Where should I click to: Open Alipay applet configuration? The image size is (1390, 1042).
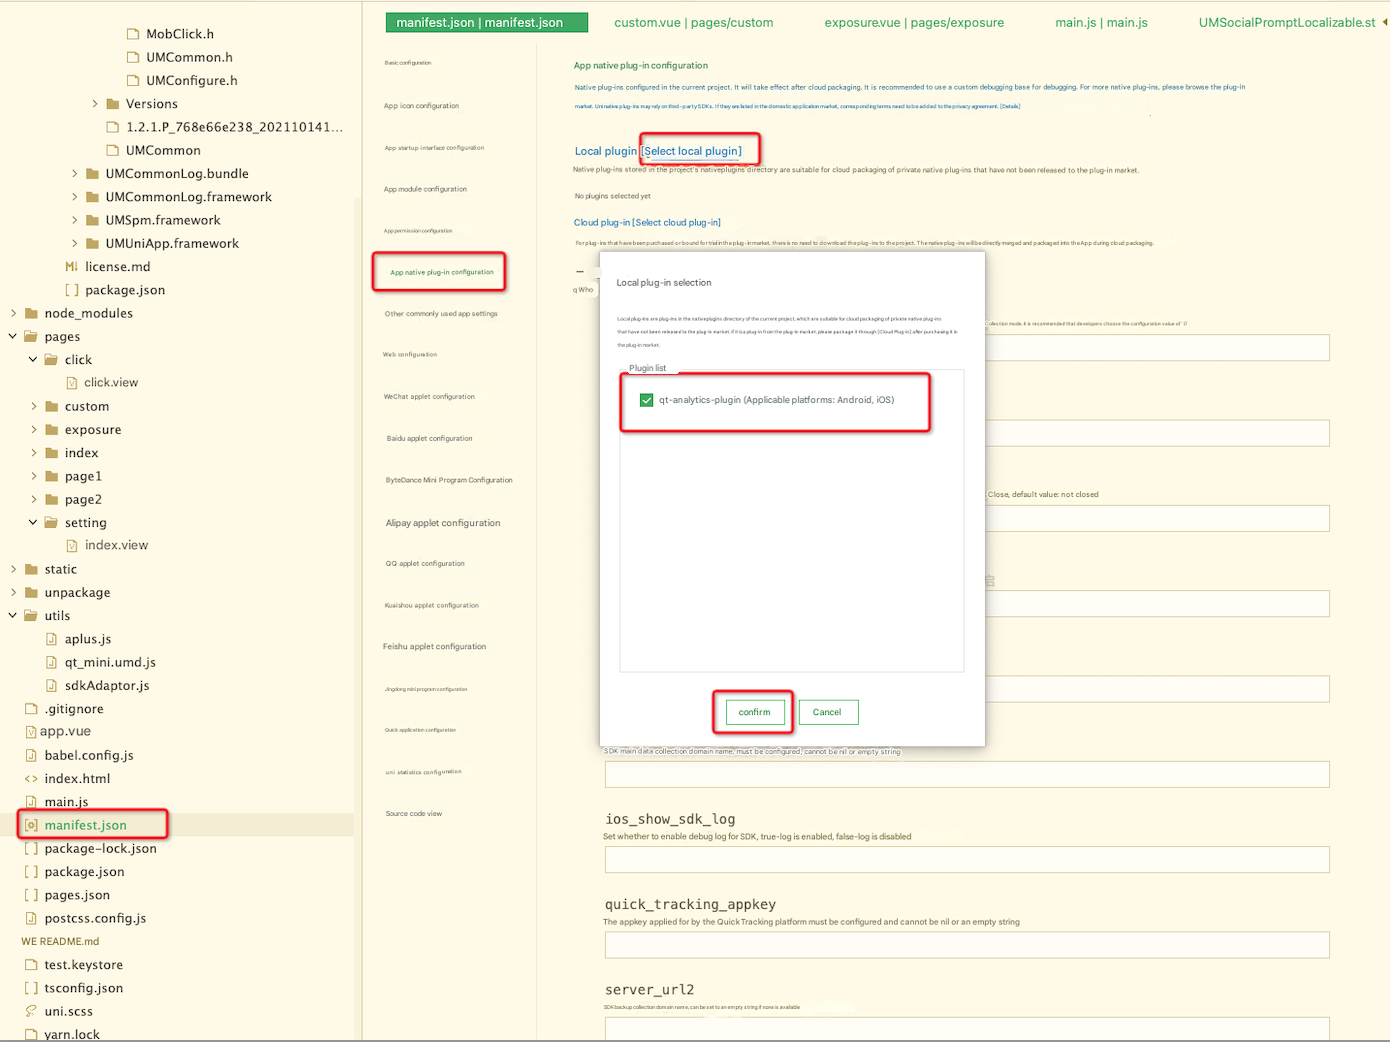[443, 523]
